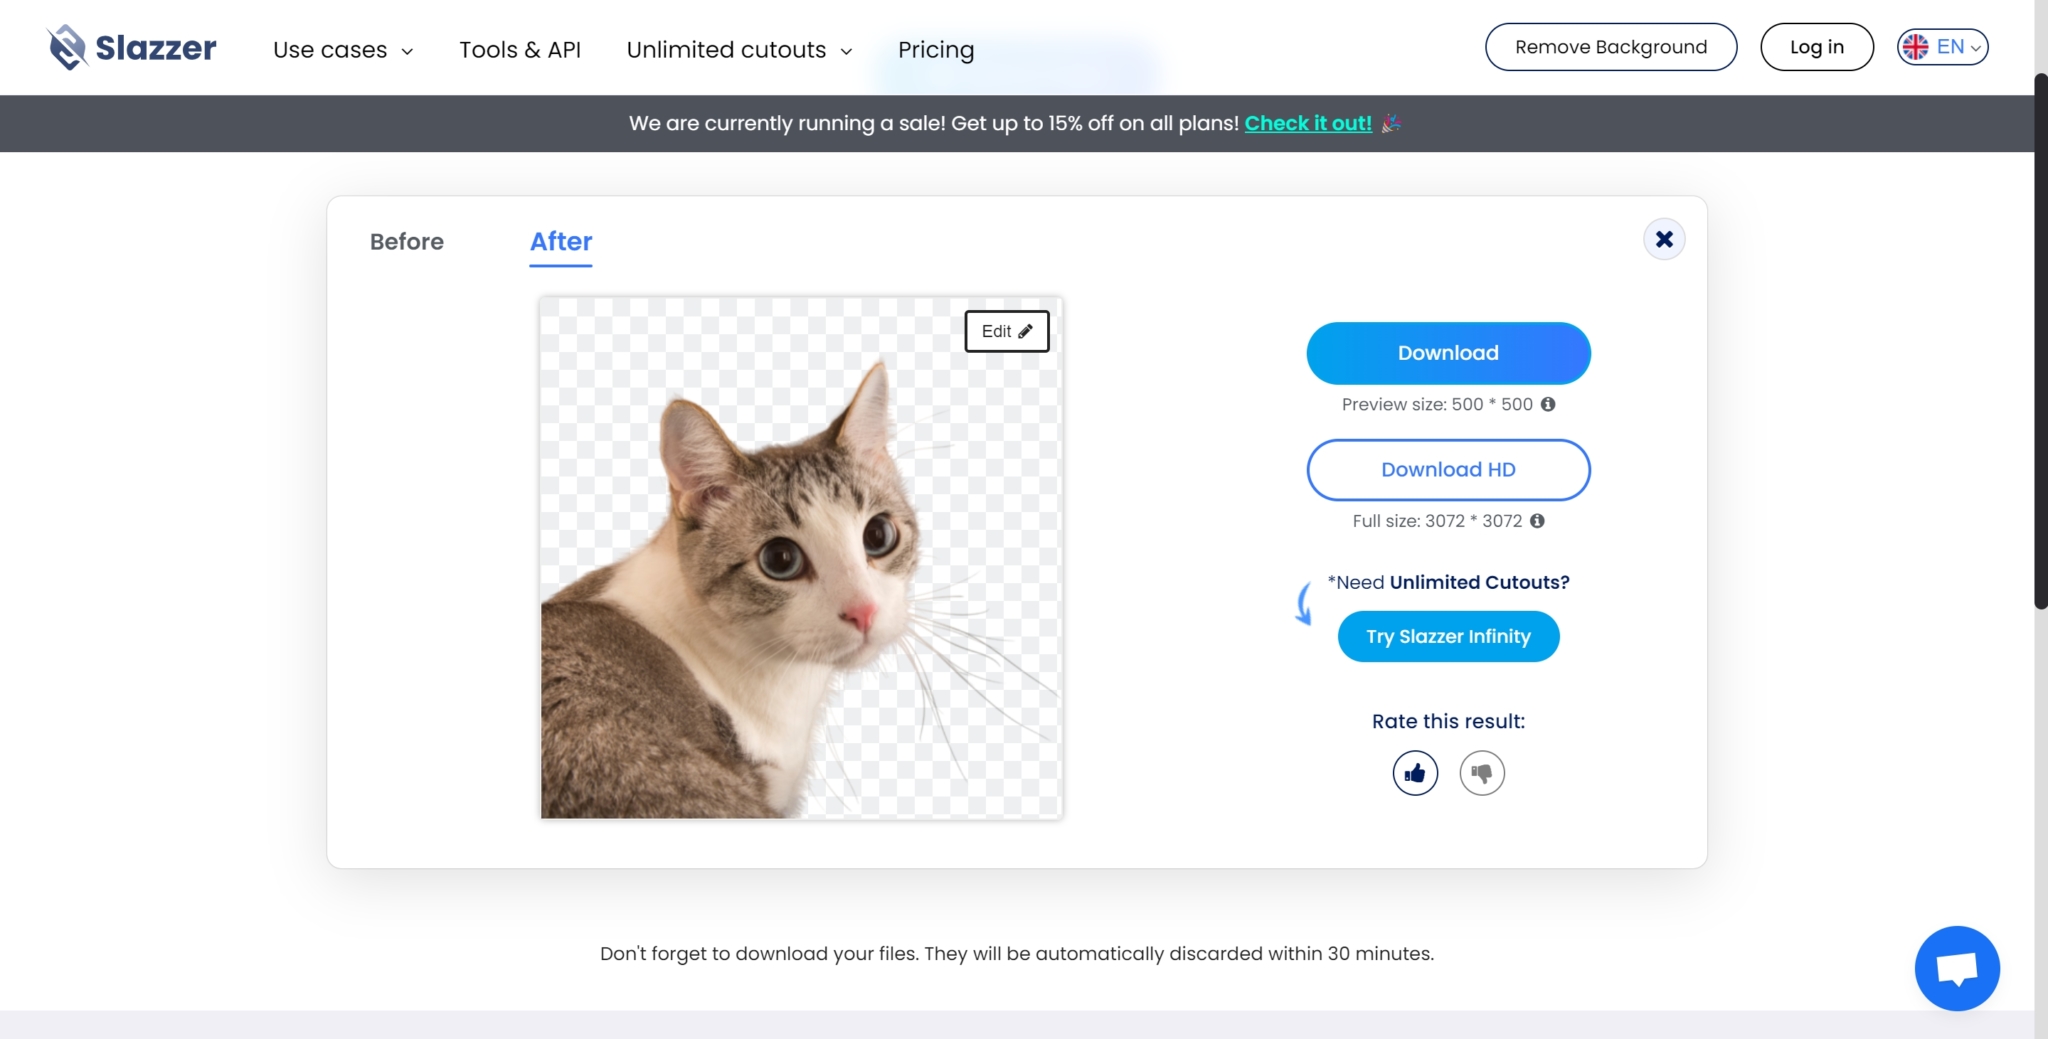Open the Pricing page
The height and width of the screenshot is (1039, 2048).
pyautogui.click(x=936, y=49)
